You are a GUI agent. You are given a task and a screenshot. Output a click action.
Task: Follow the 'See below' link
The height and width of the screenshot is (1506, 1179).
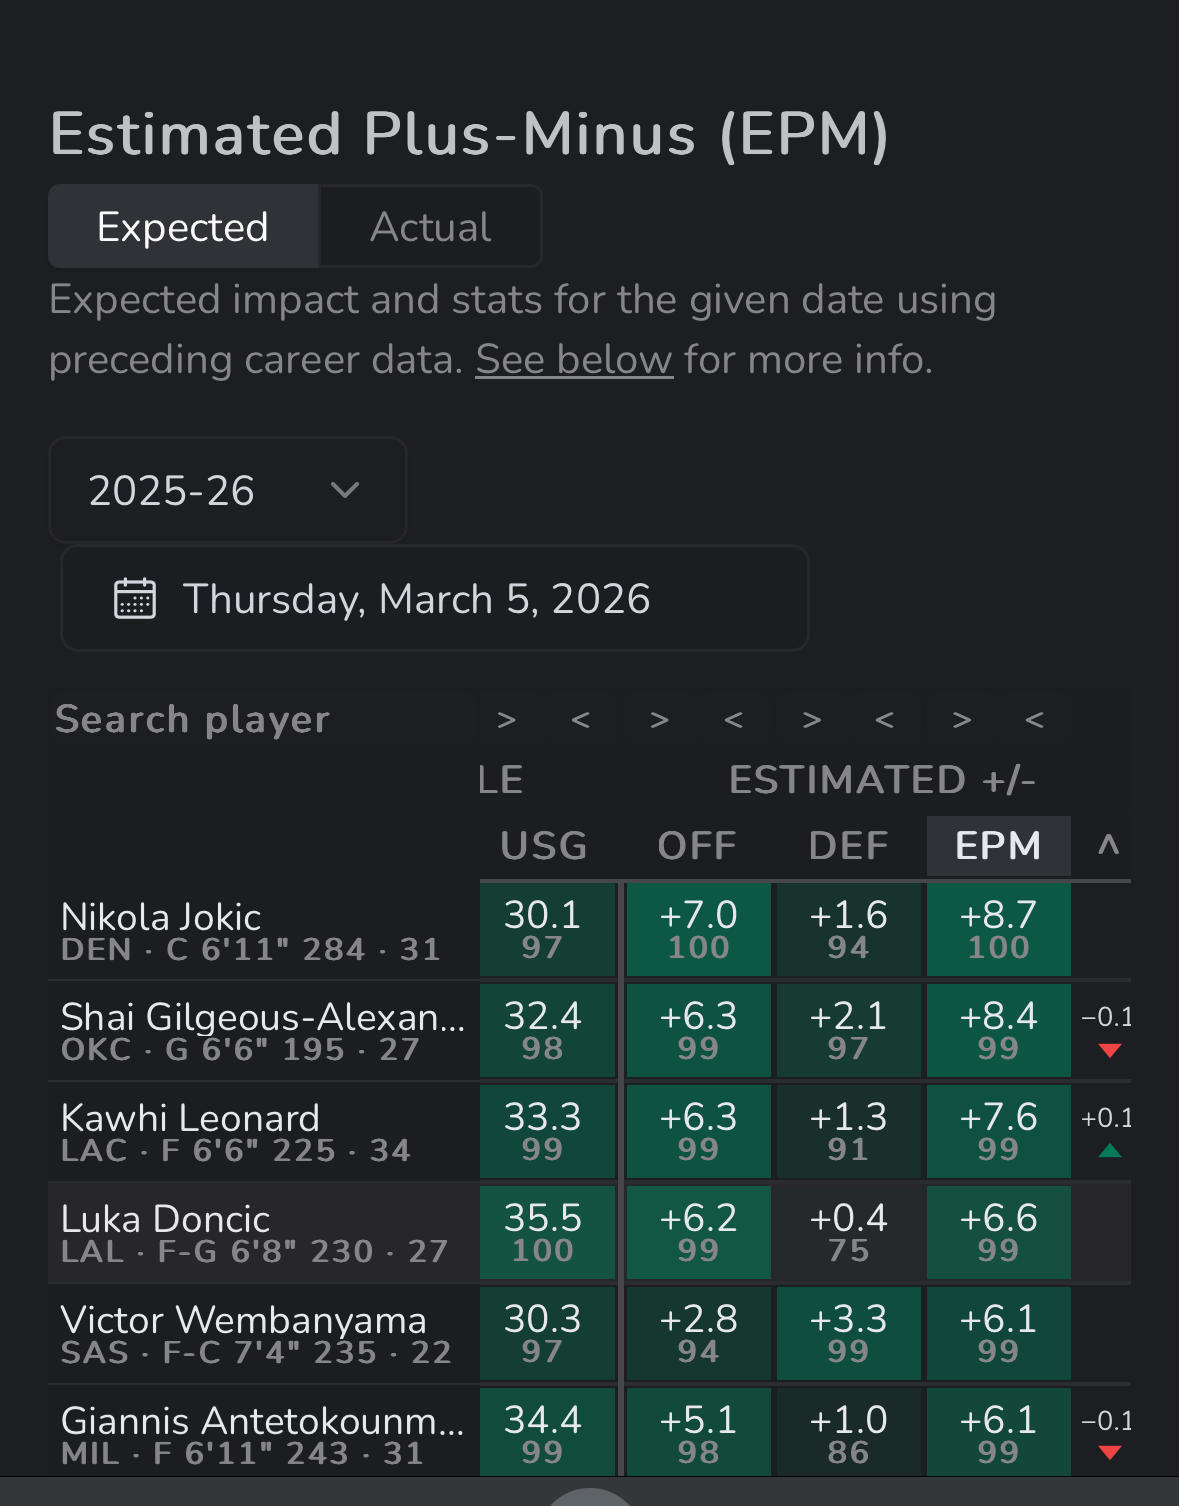tap(574, 360)
